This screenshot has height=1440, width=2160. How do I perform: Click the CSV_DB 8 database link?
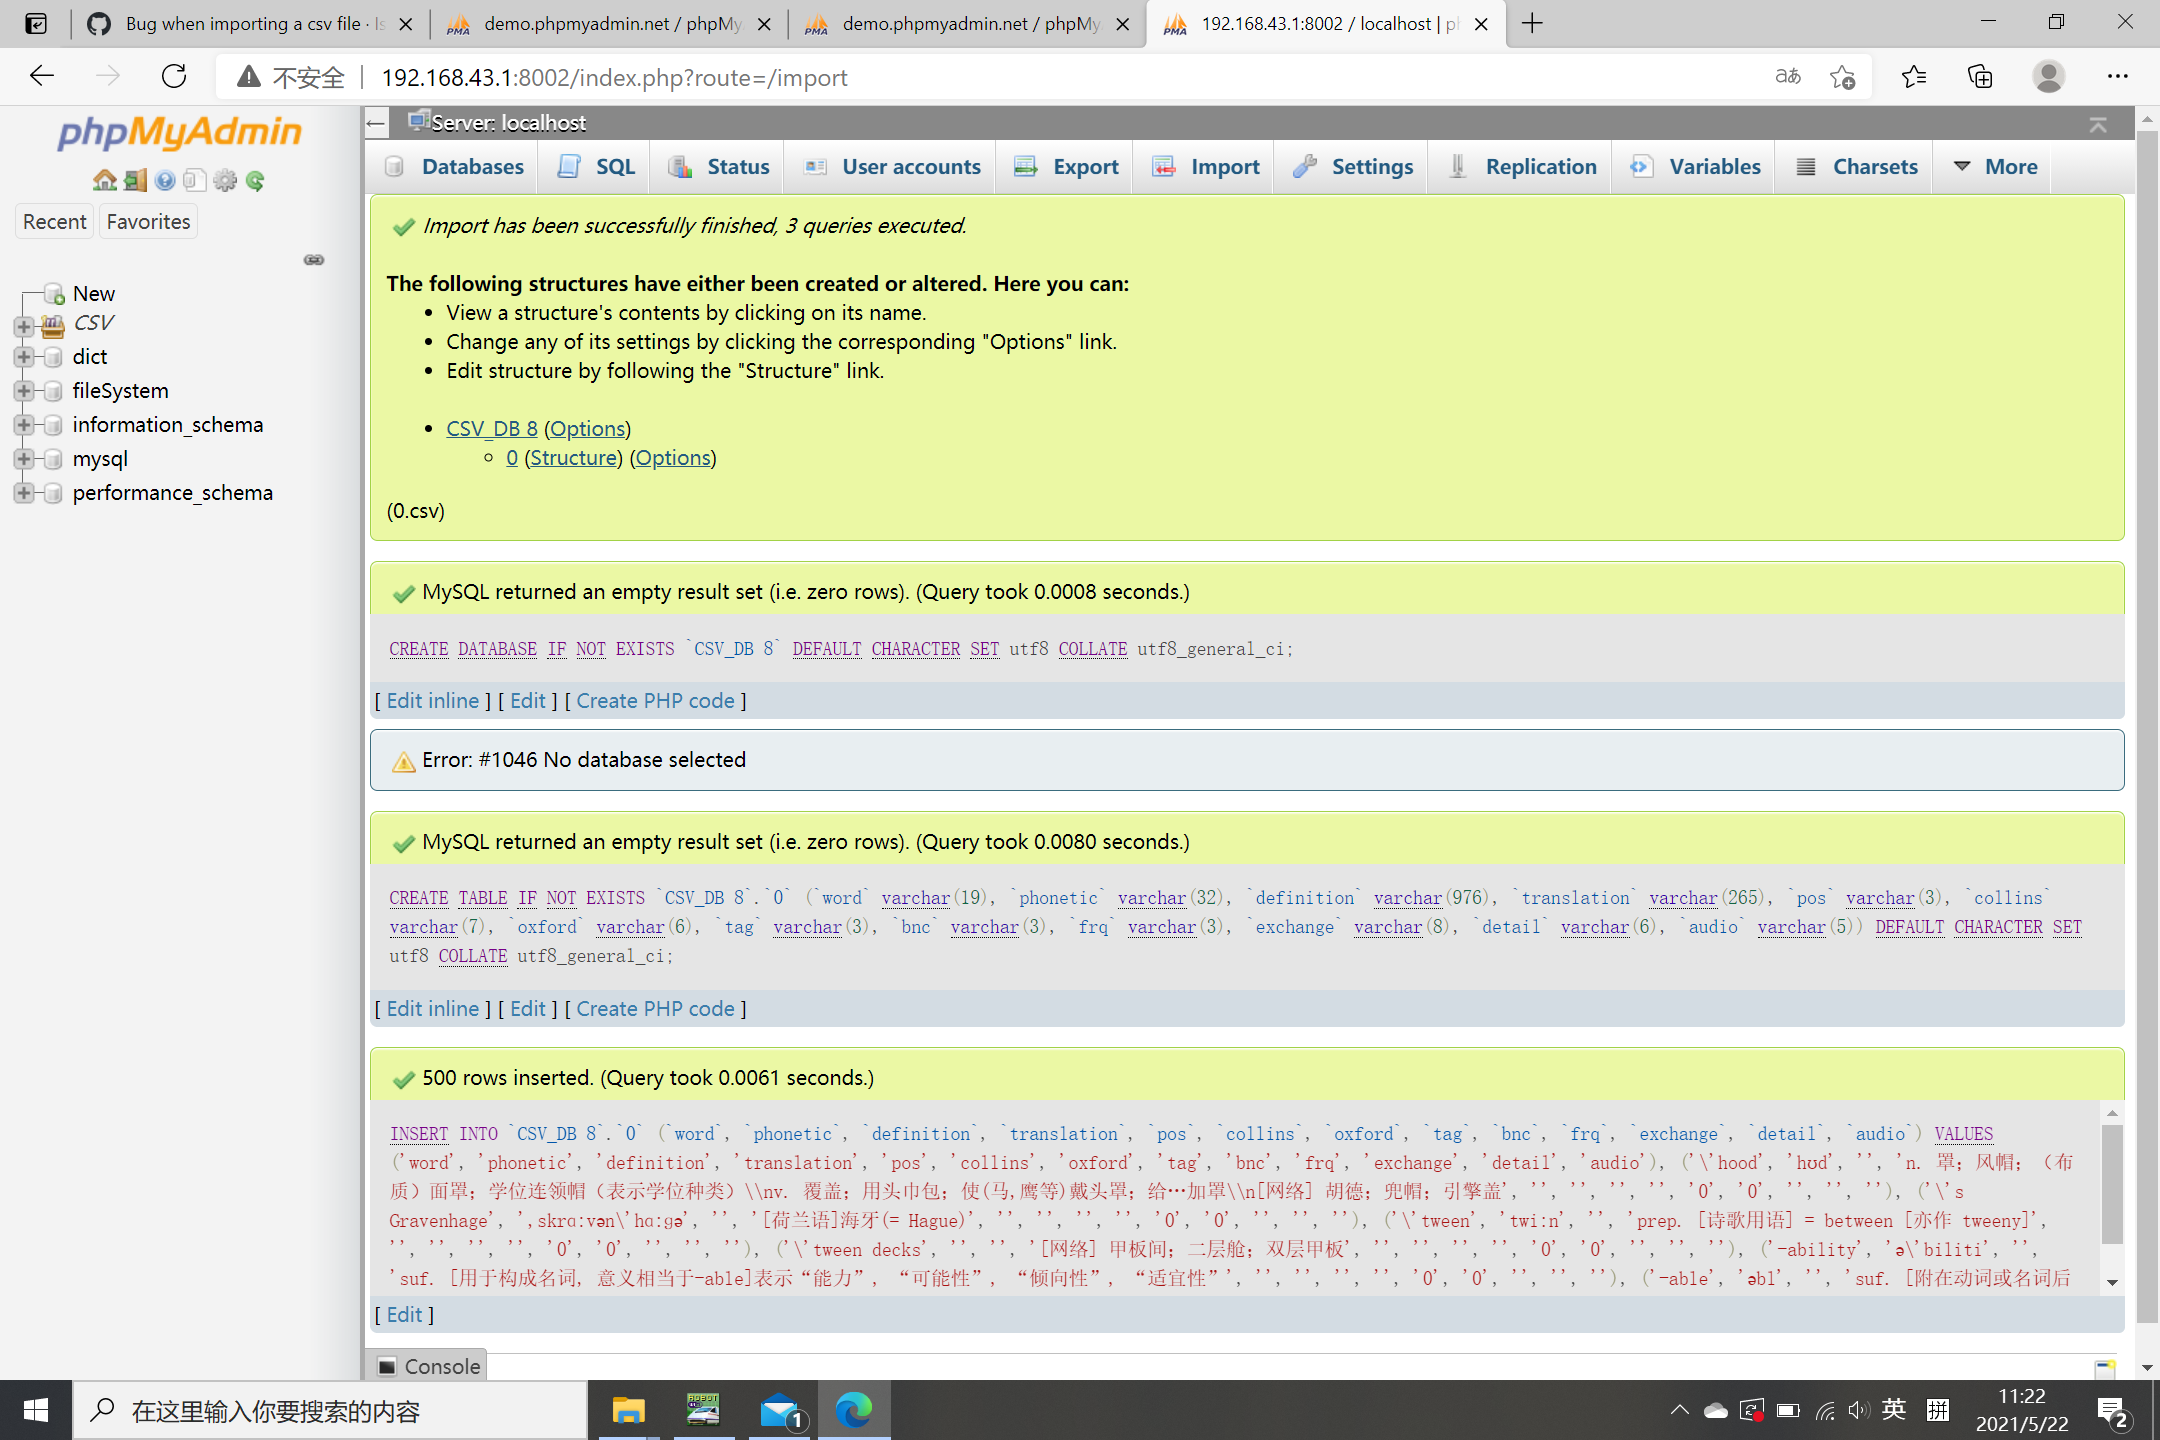(491, 428)
